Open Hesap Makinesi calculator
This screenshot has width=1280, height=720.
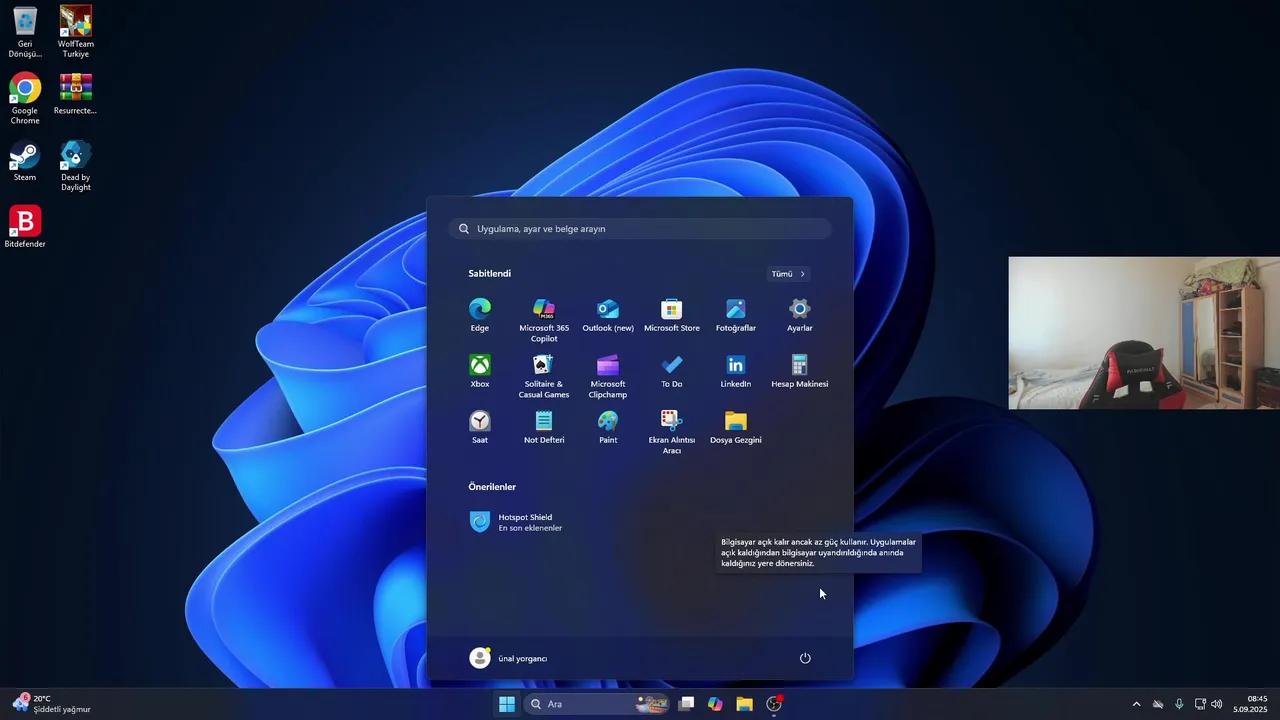tap(800, 371)
